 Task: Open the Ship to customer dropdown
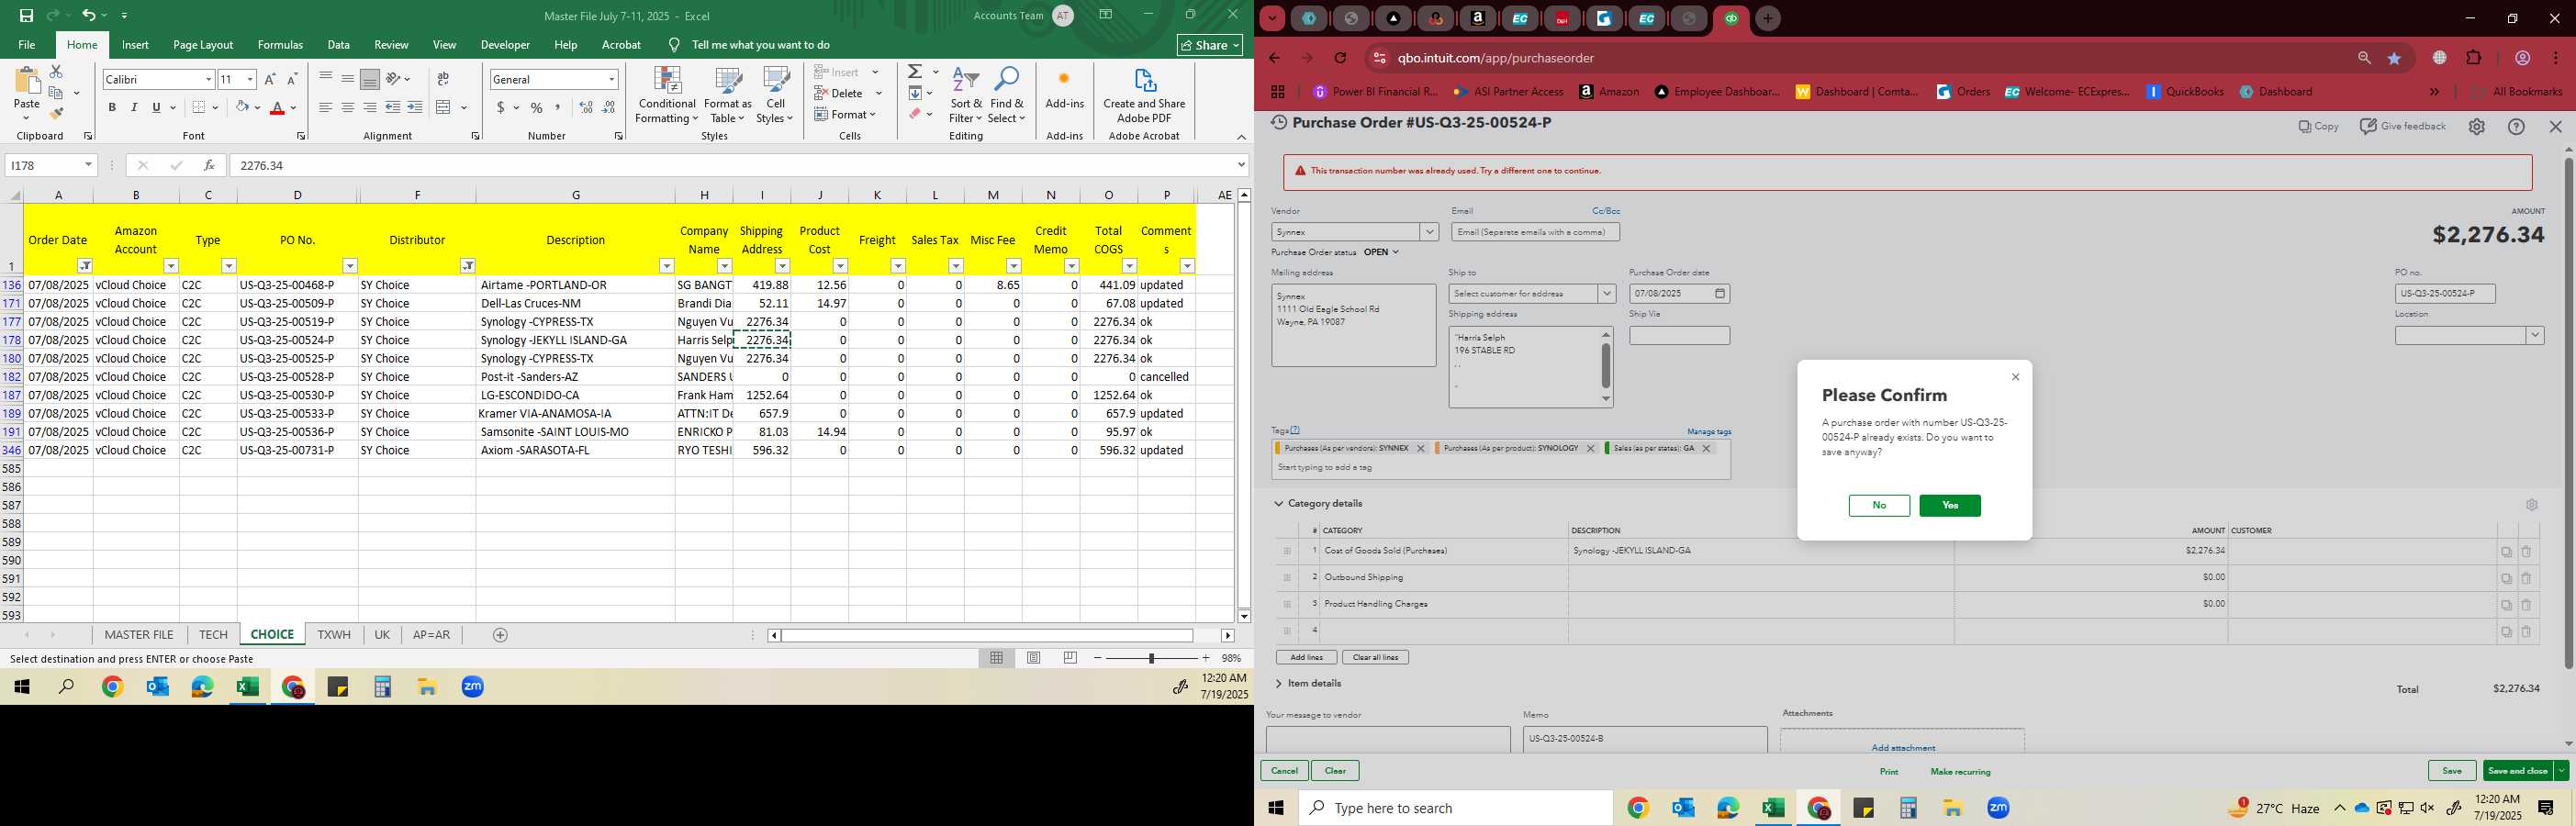click(x=1606, y=294)
